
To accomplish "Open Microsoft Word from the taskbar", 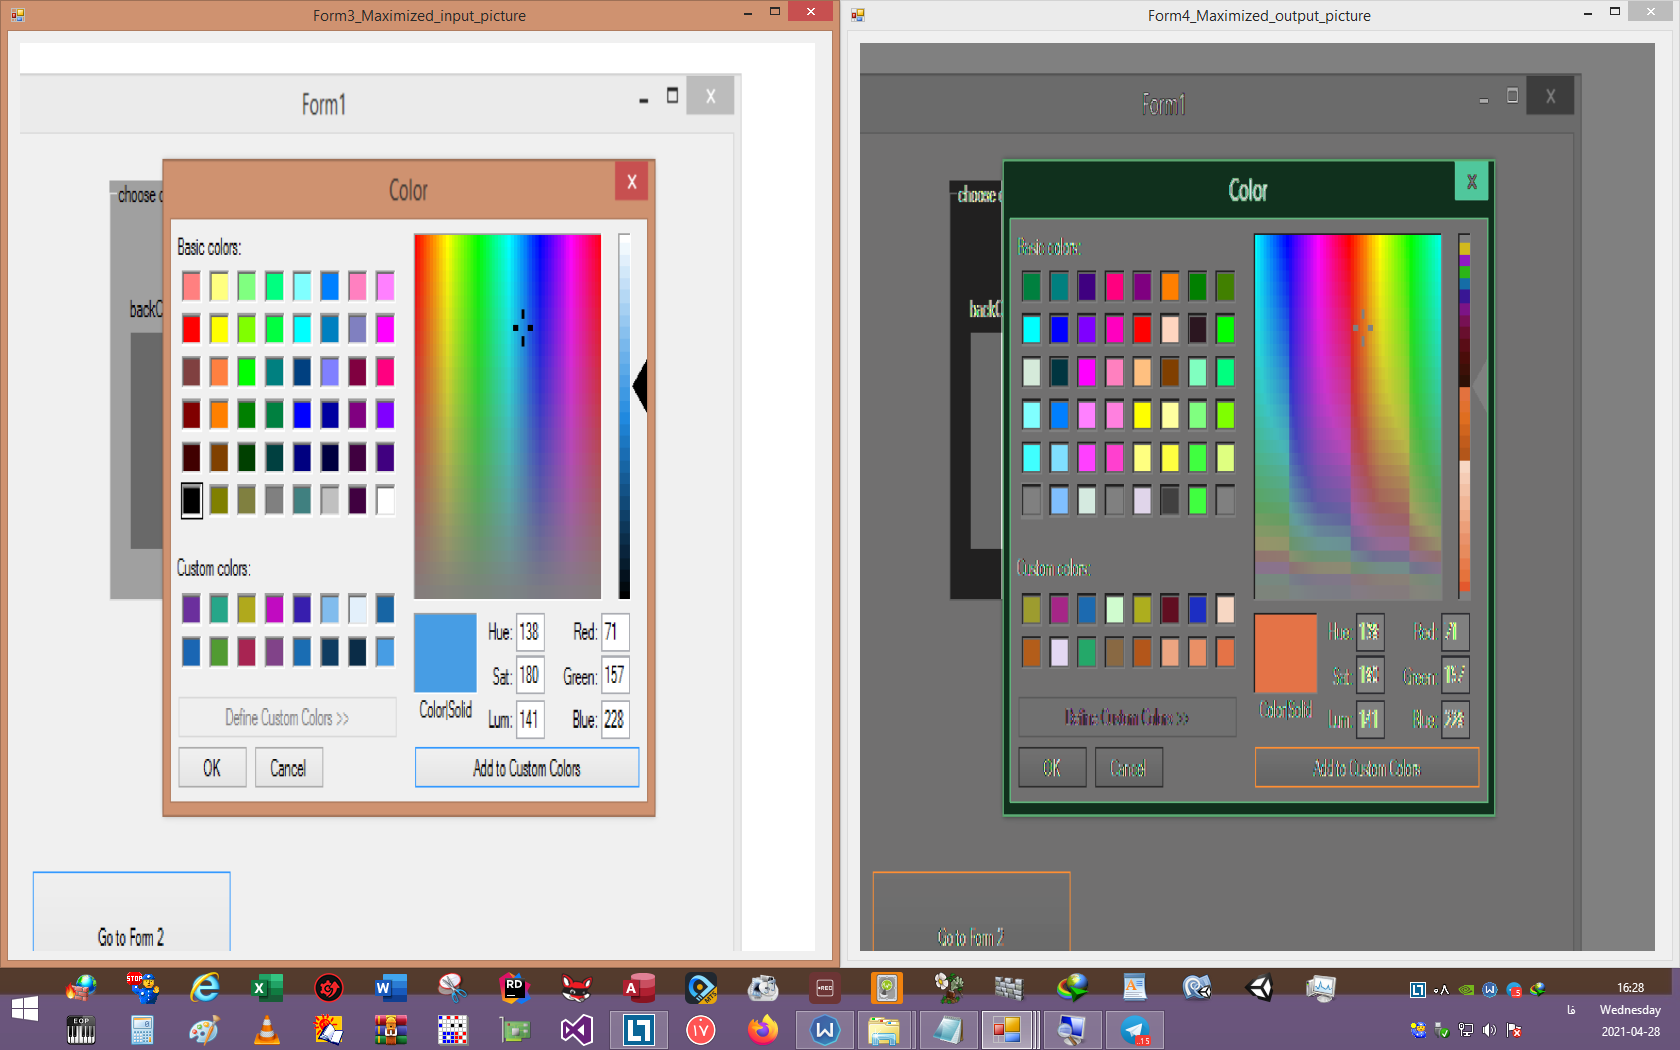I will [x=390, y=988].
